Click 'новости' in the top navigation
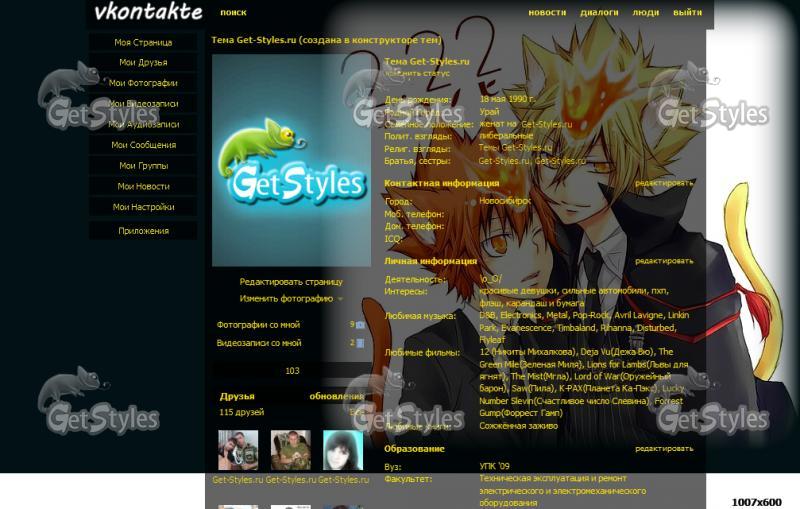 tap(547, 13)
